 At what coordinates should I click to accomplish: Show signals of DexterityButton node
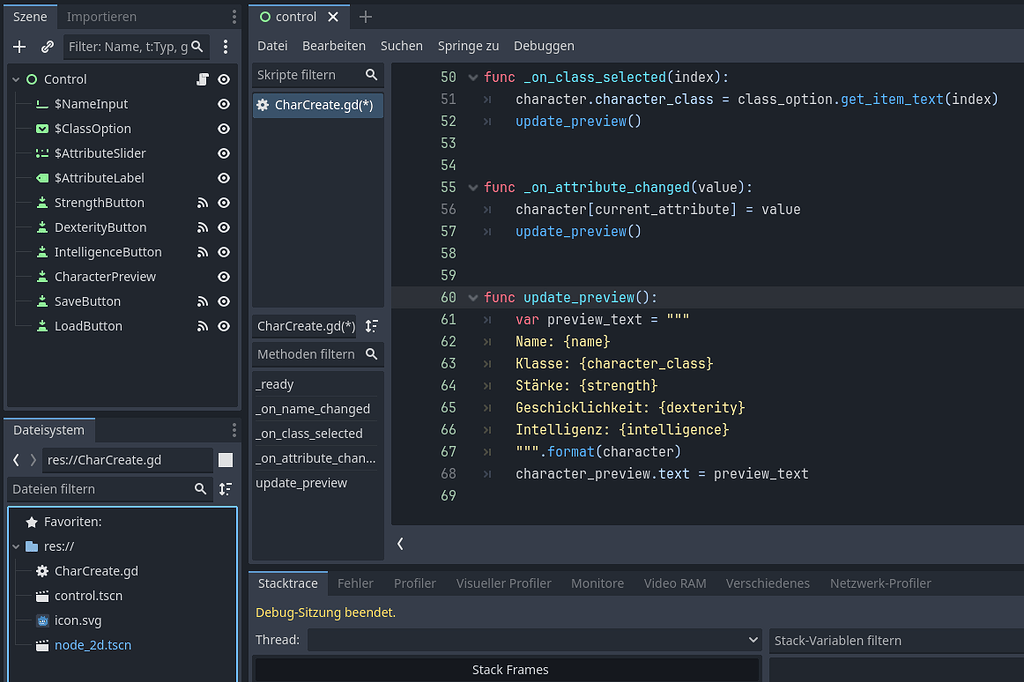[202, 227]
